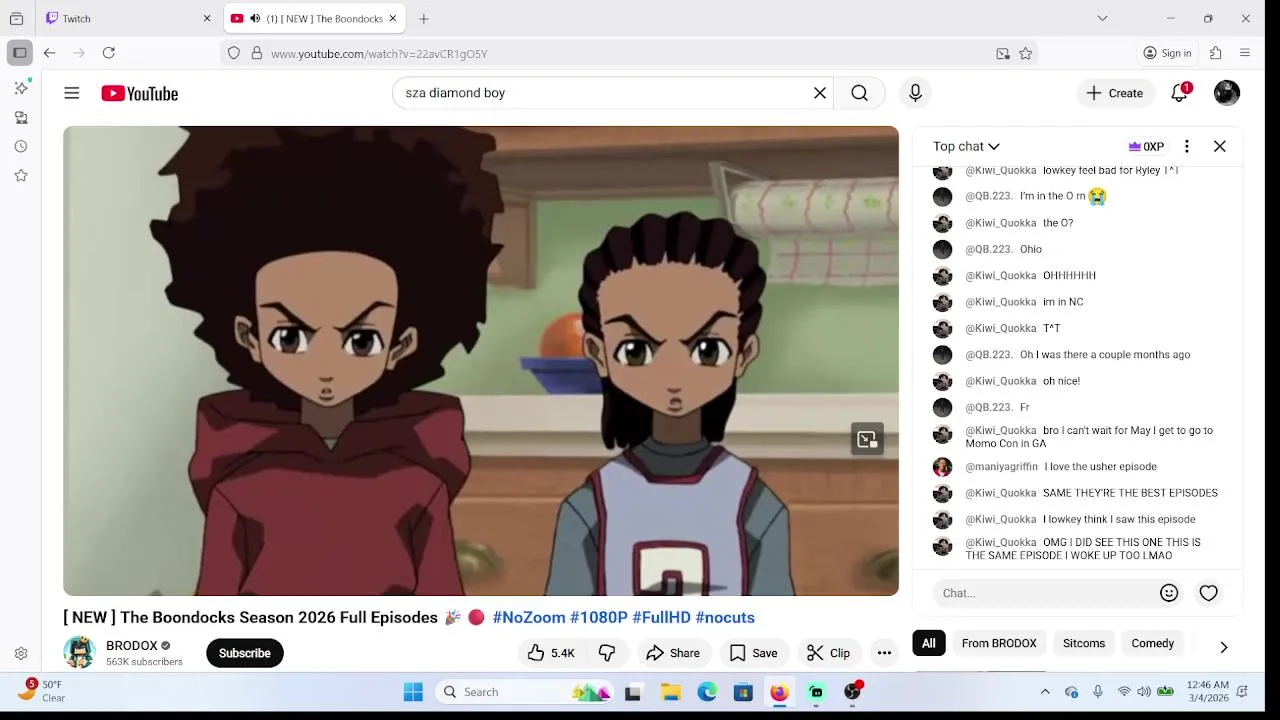Select the Sitcoms filter chip
The width and height of the screenshot is (1280, 720).
[x=1084, y=643]
